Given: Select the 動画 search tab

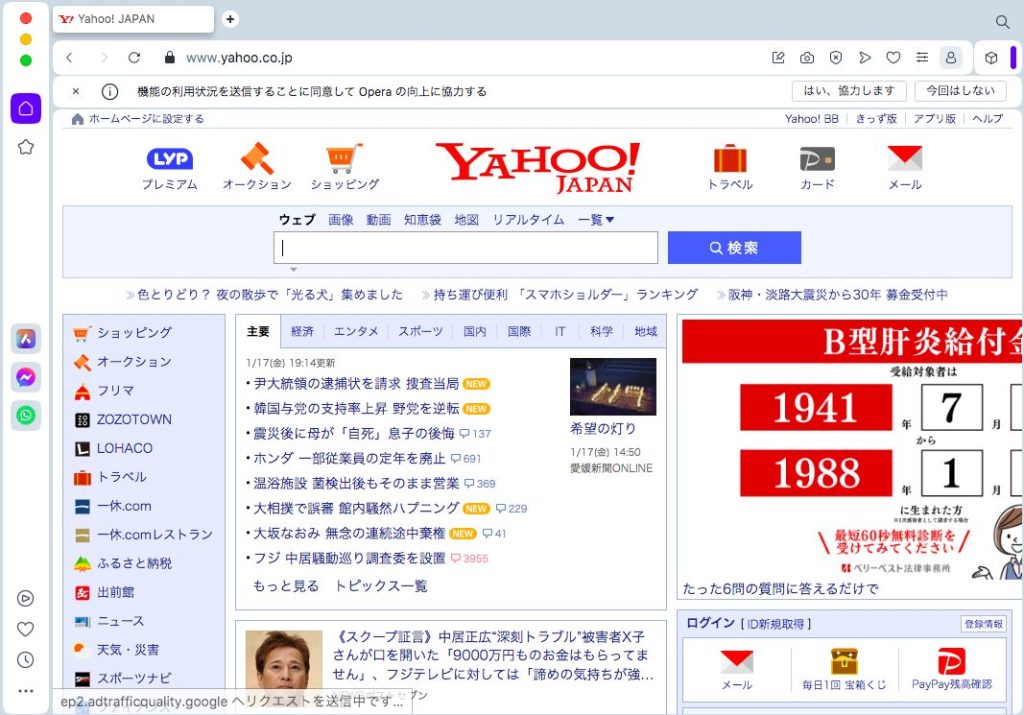Looking at the screenshot, I should click(x=378, y=220).
